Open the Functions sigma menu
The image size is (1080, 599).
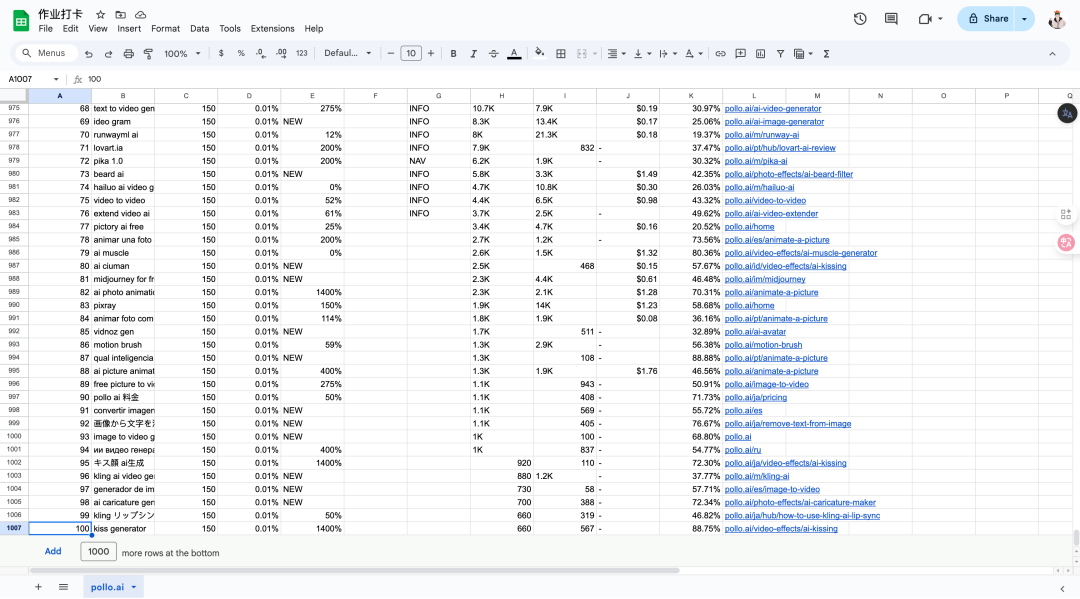coord(826,54)
